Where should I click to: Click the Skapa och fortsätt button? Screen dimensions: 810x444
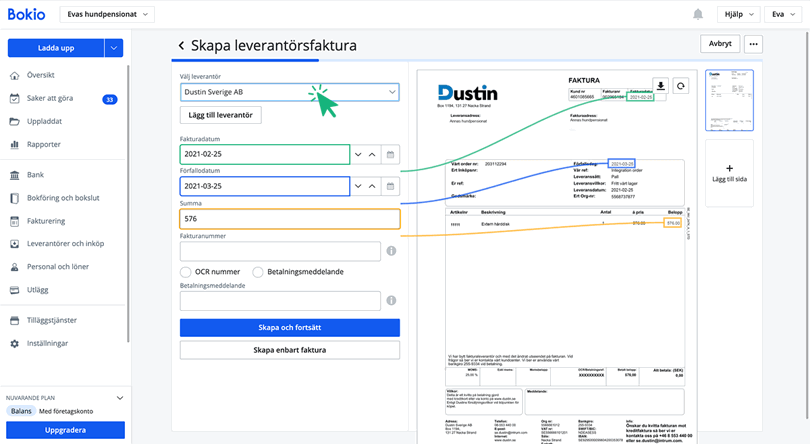[x=290, y=328]
